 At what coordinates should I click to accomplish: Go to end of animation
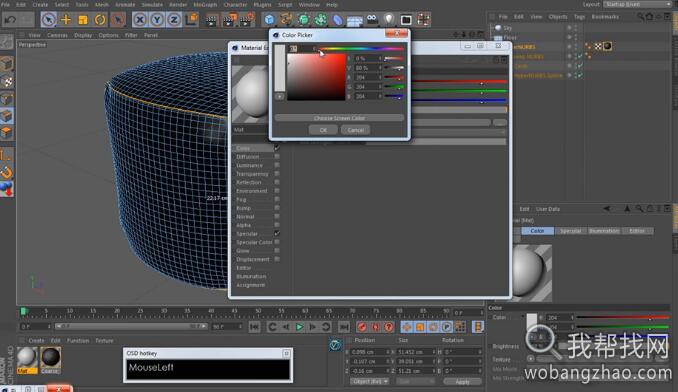coord(344,327)
